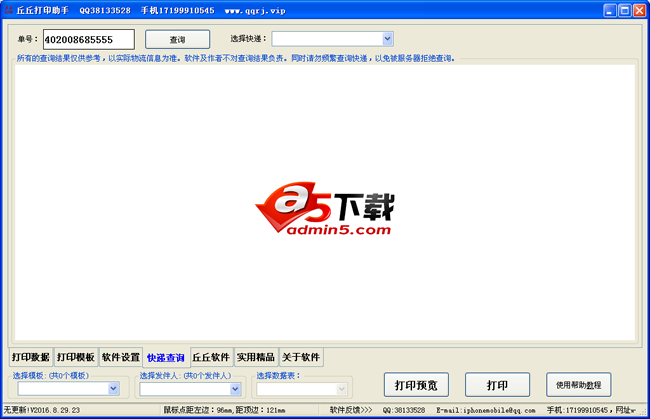Screen dimensions: 650x419
Task: Select the 快递查询 tab
Action: click(x=166, y=358)
